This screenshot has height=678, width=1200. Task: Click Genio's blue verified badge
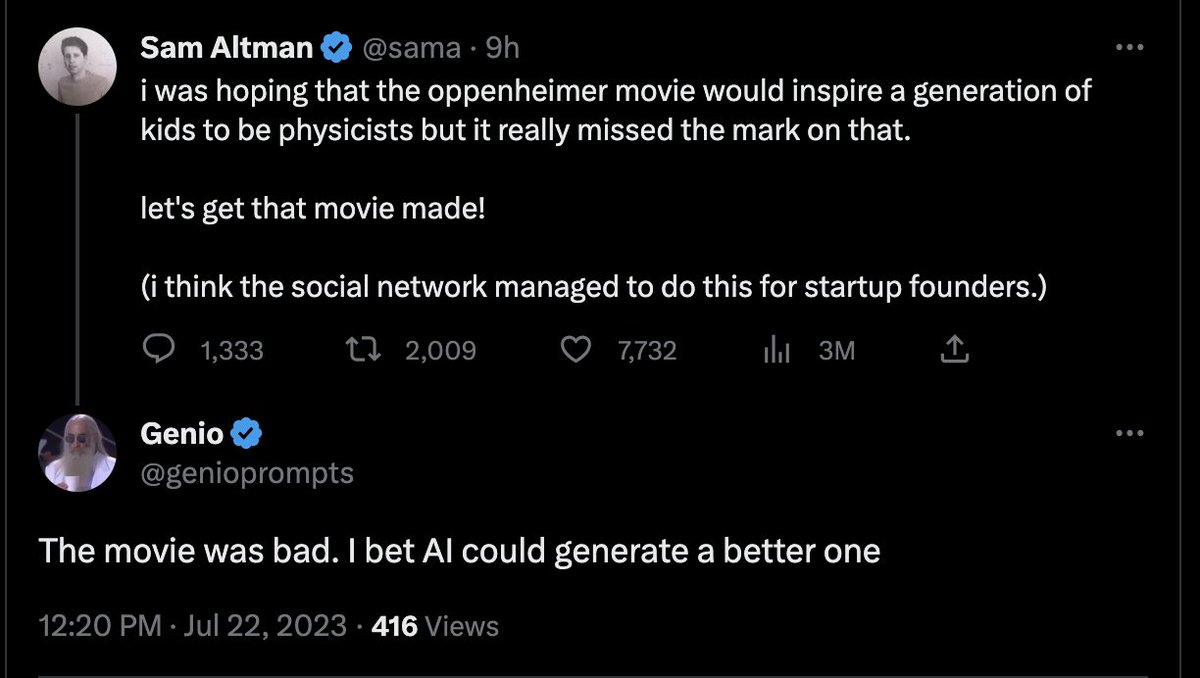(x=247, y=434)
